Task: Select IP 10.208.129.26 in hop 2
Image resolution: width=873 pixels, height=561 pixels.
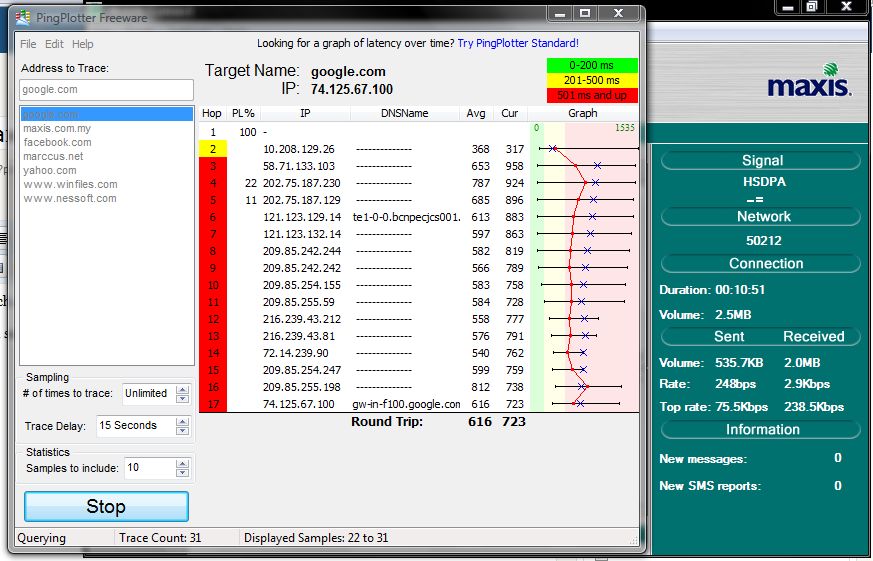Action: [299, 149]
